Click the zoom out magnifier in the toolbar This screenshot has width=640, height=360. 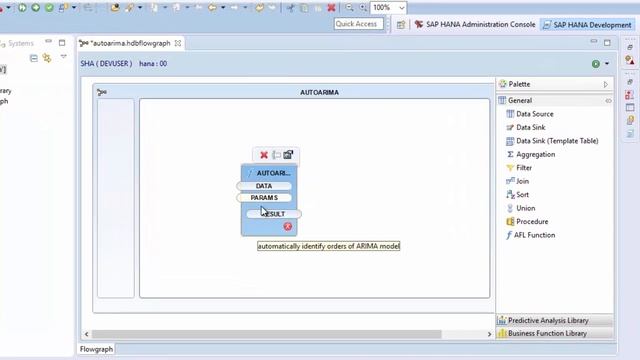pos(349,7)
